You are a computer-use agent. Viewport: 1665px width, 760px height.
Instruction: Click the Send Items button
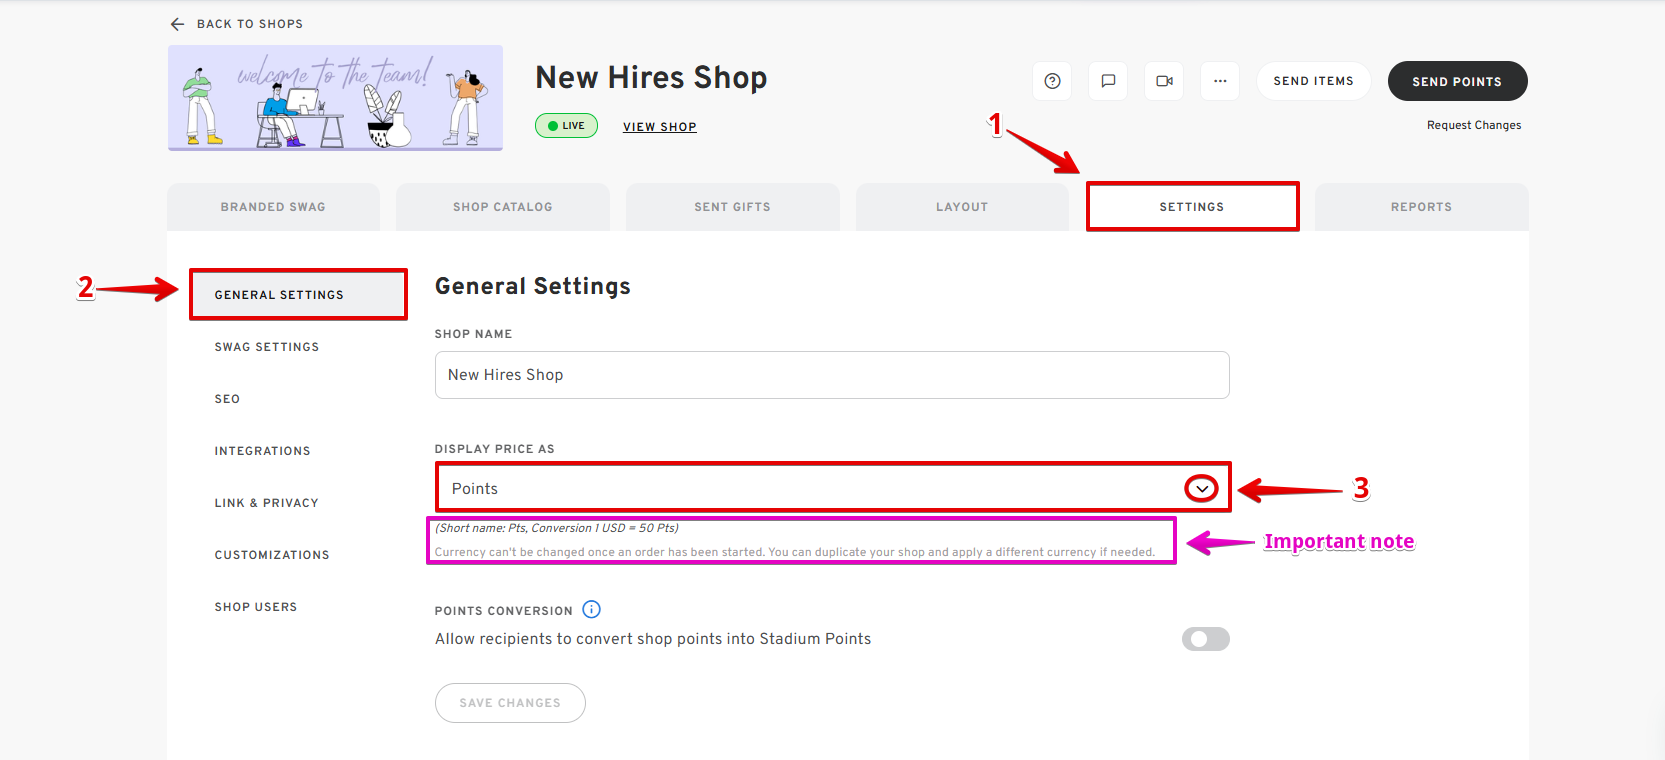(1313, 81)
